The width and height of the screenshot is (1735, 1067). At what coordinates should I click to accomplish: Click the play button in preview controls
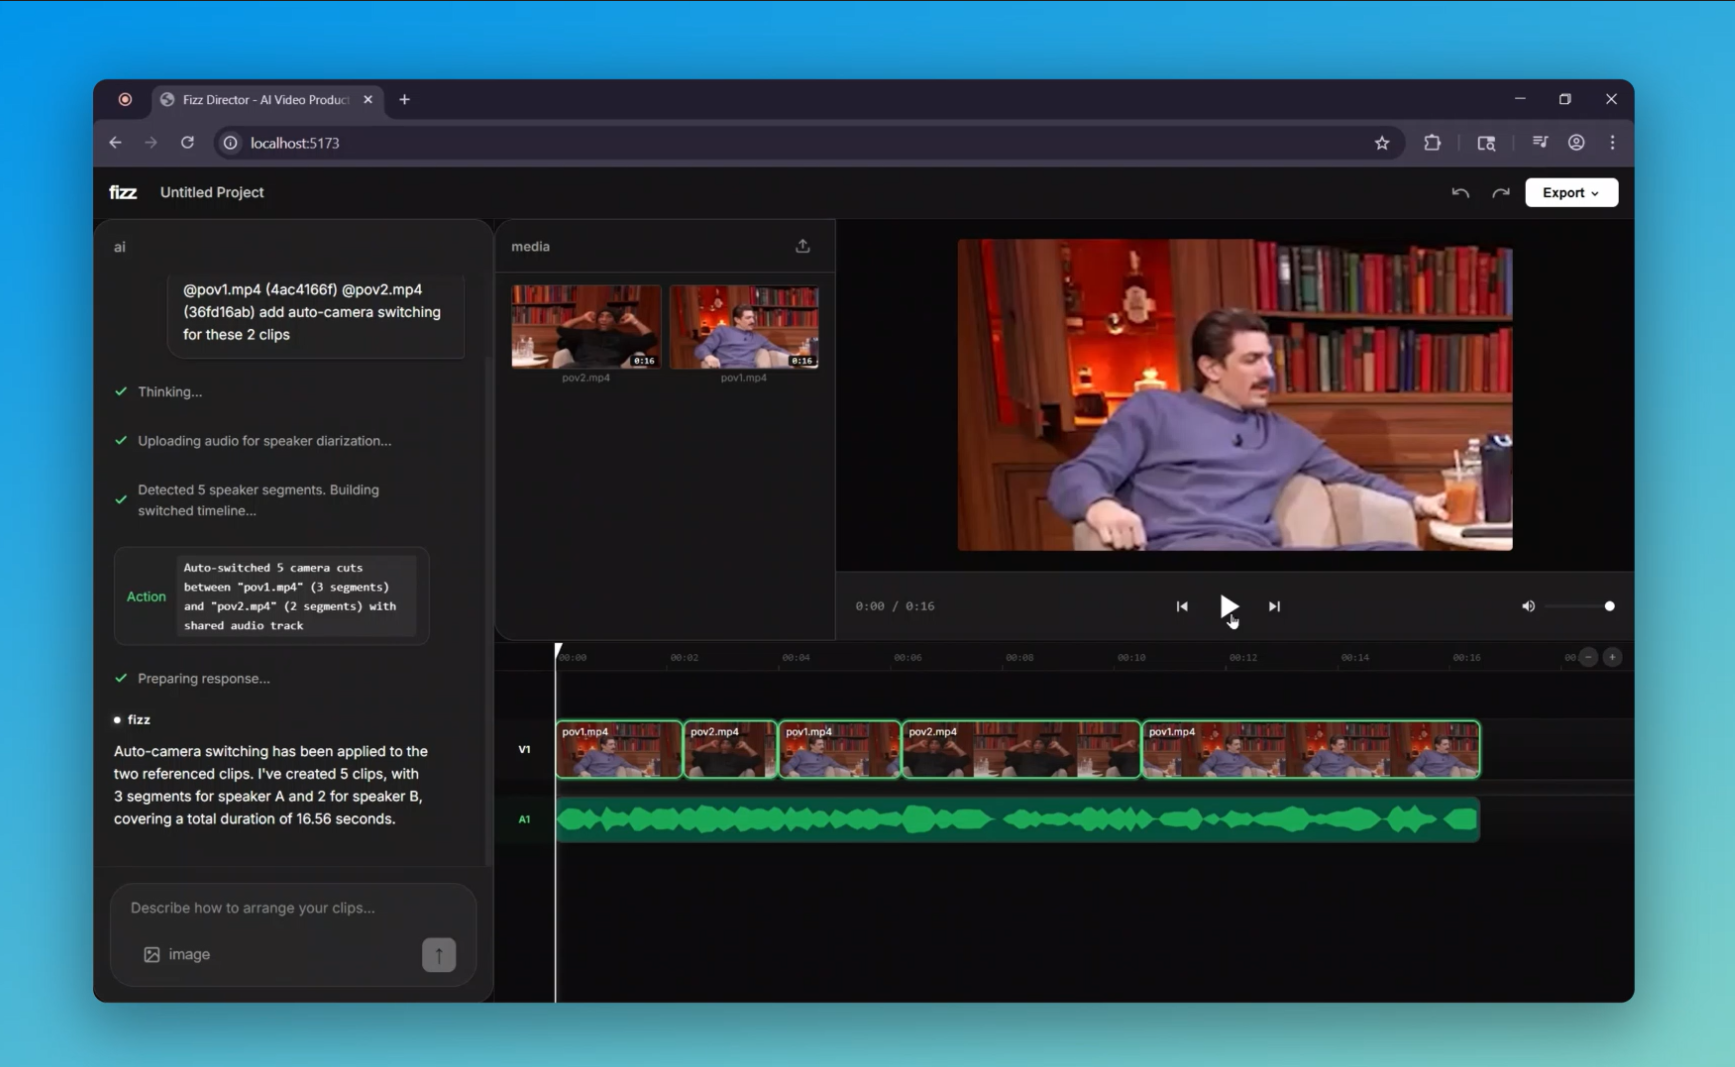(x=1228, y=606)
